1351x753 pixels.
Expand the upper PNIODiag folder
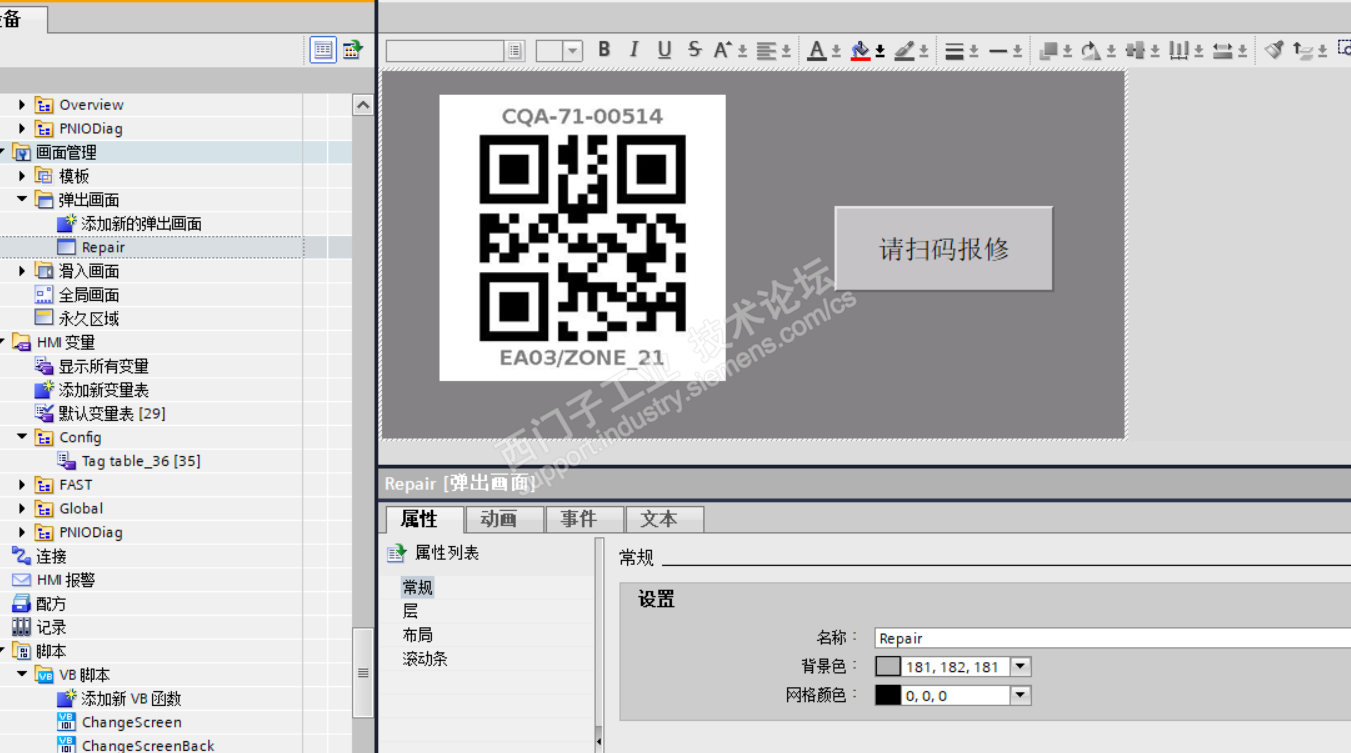22,129
